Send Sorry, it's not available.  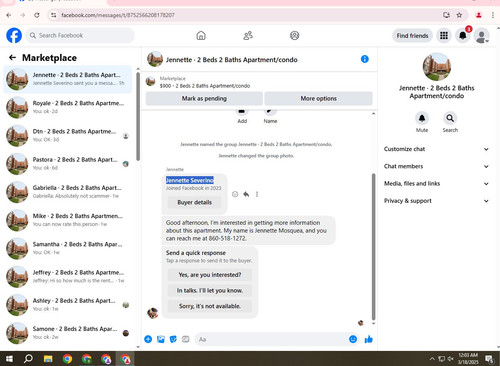coord(210,306)
